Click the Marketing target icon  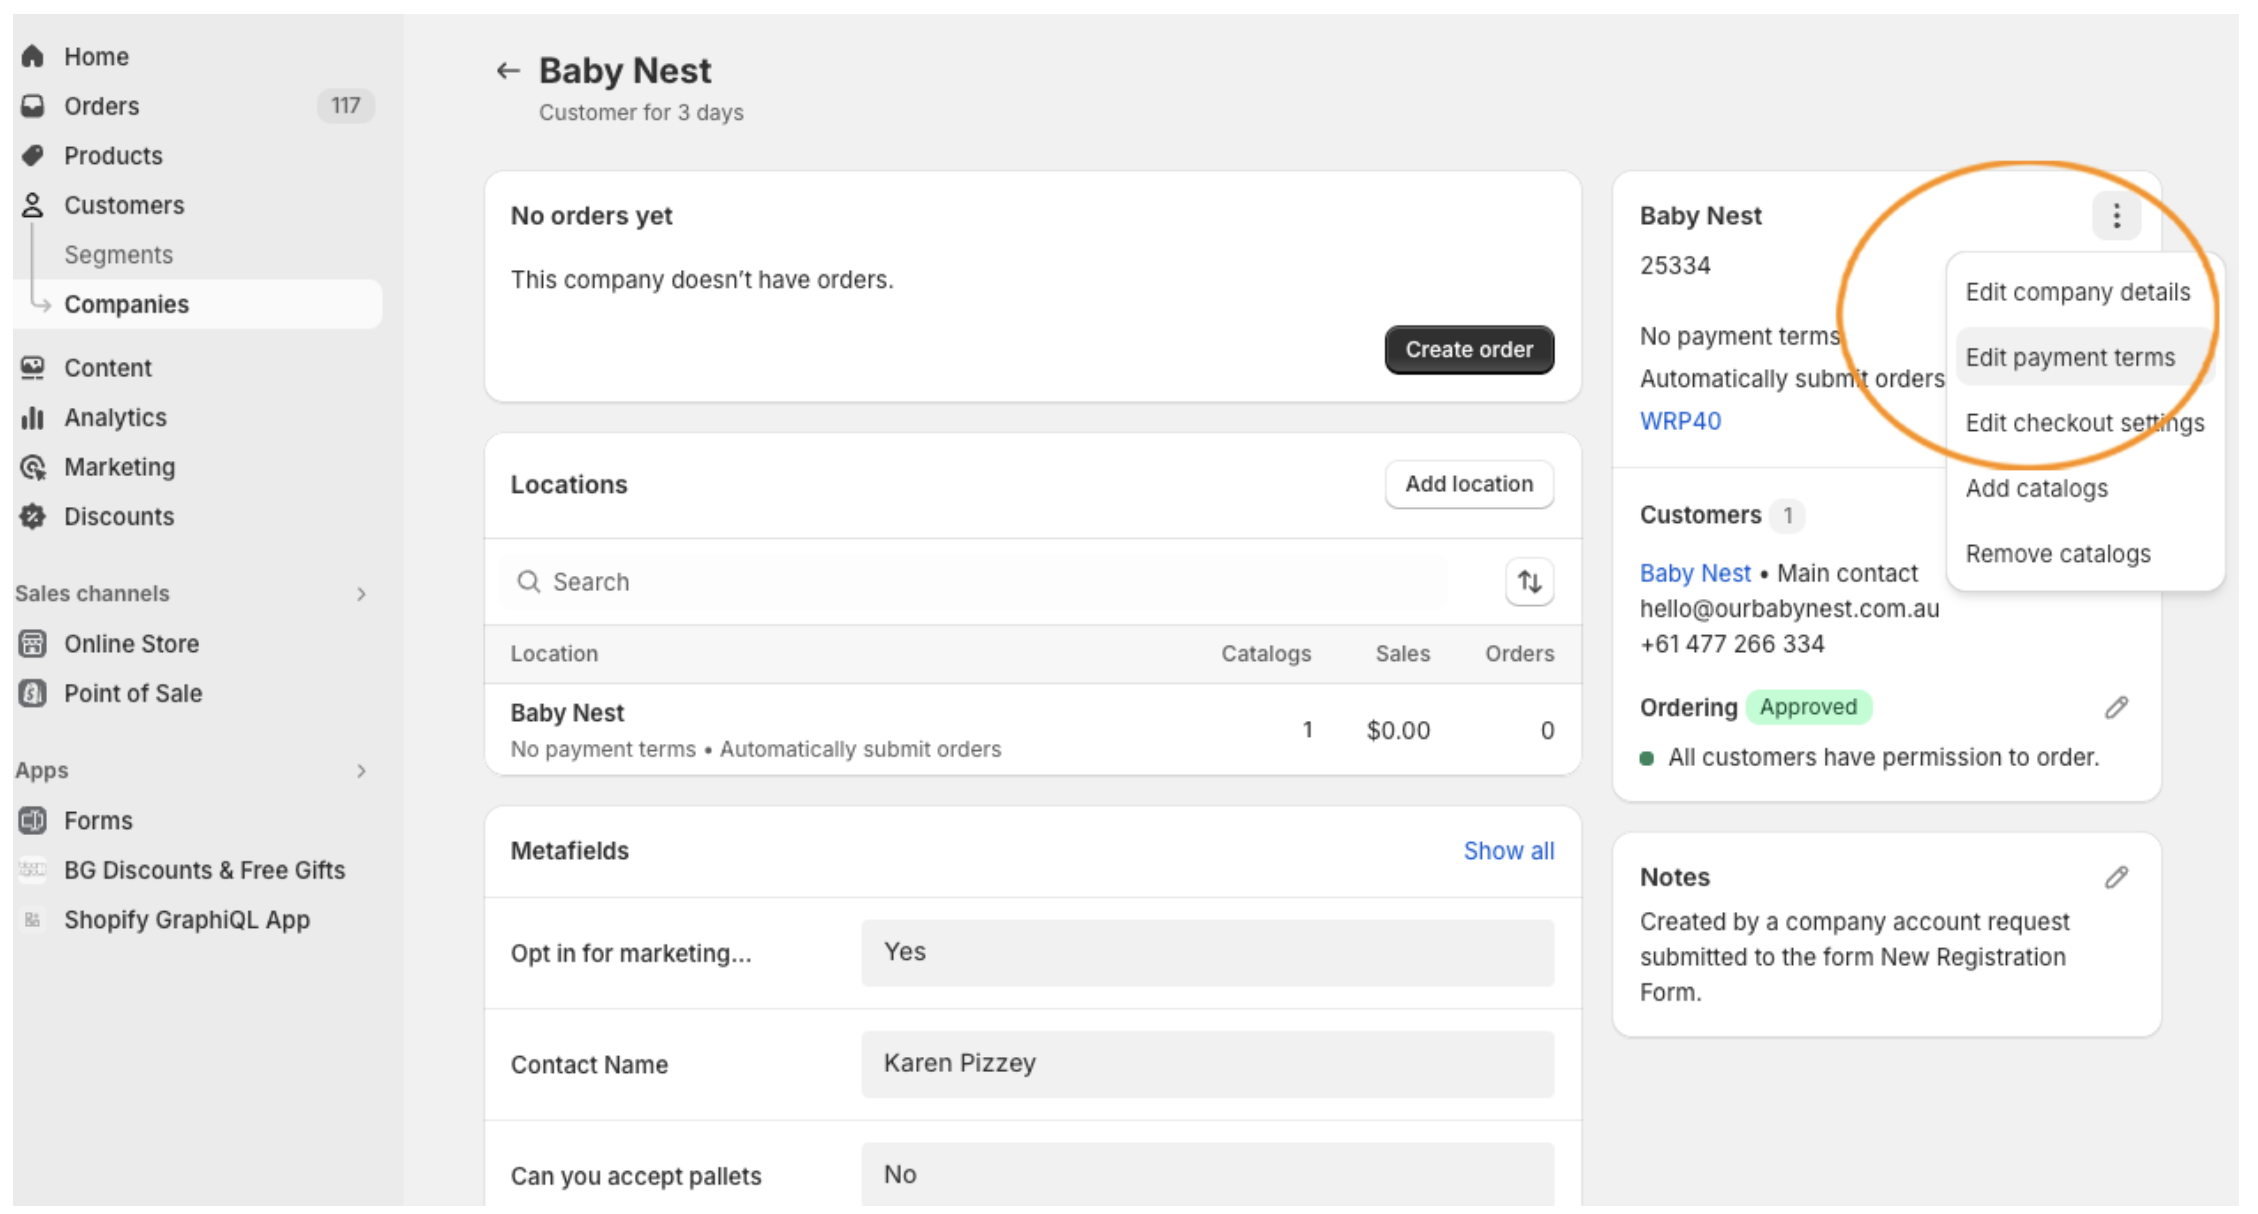(x=33, y=467)
